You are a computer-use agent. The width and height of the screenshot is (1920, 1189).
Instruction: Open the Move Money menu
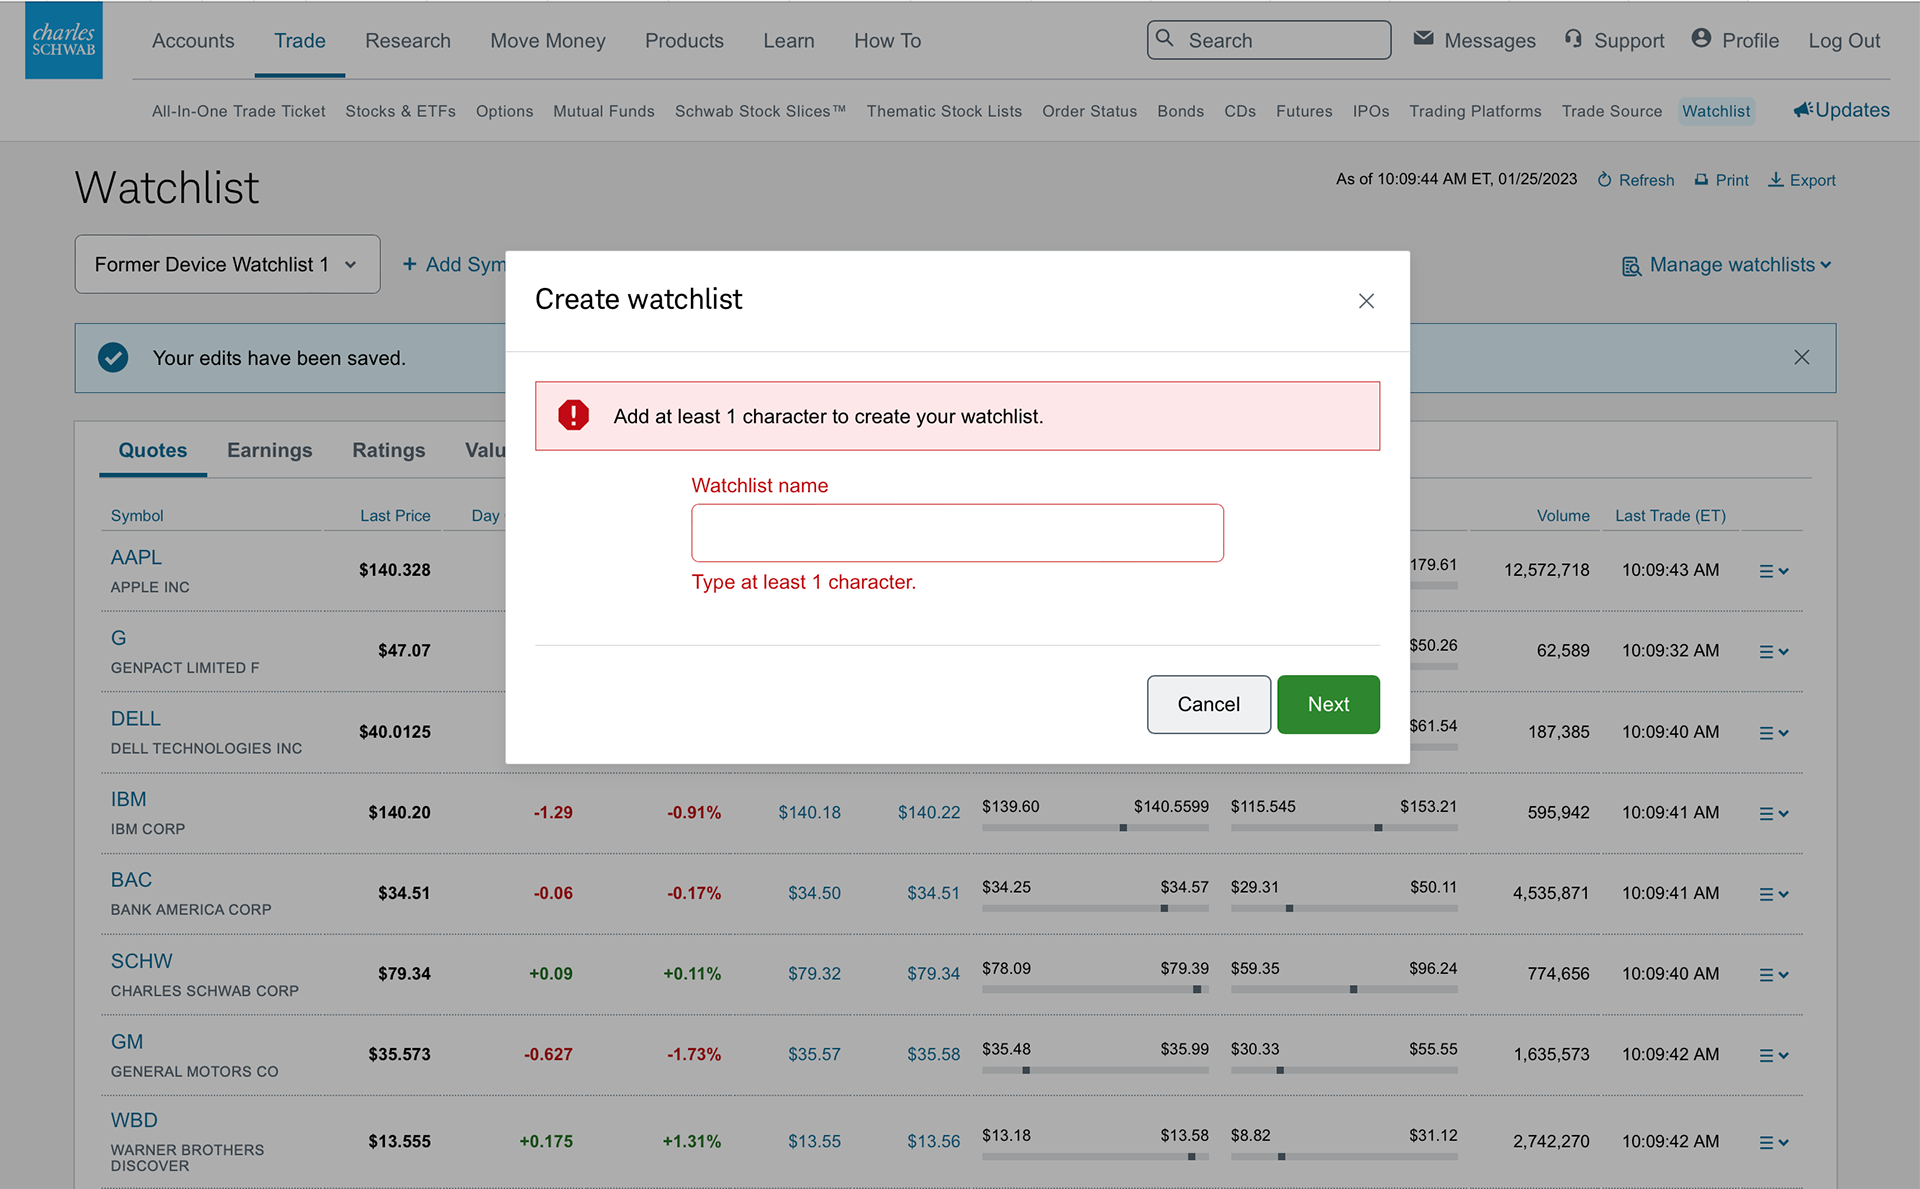(x=548, y=40)
